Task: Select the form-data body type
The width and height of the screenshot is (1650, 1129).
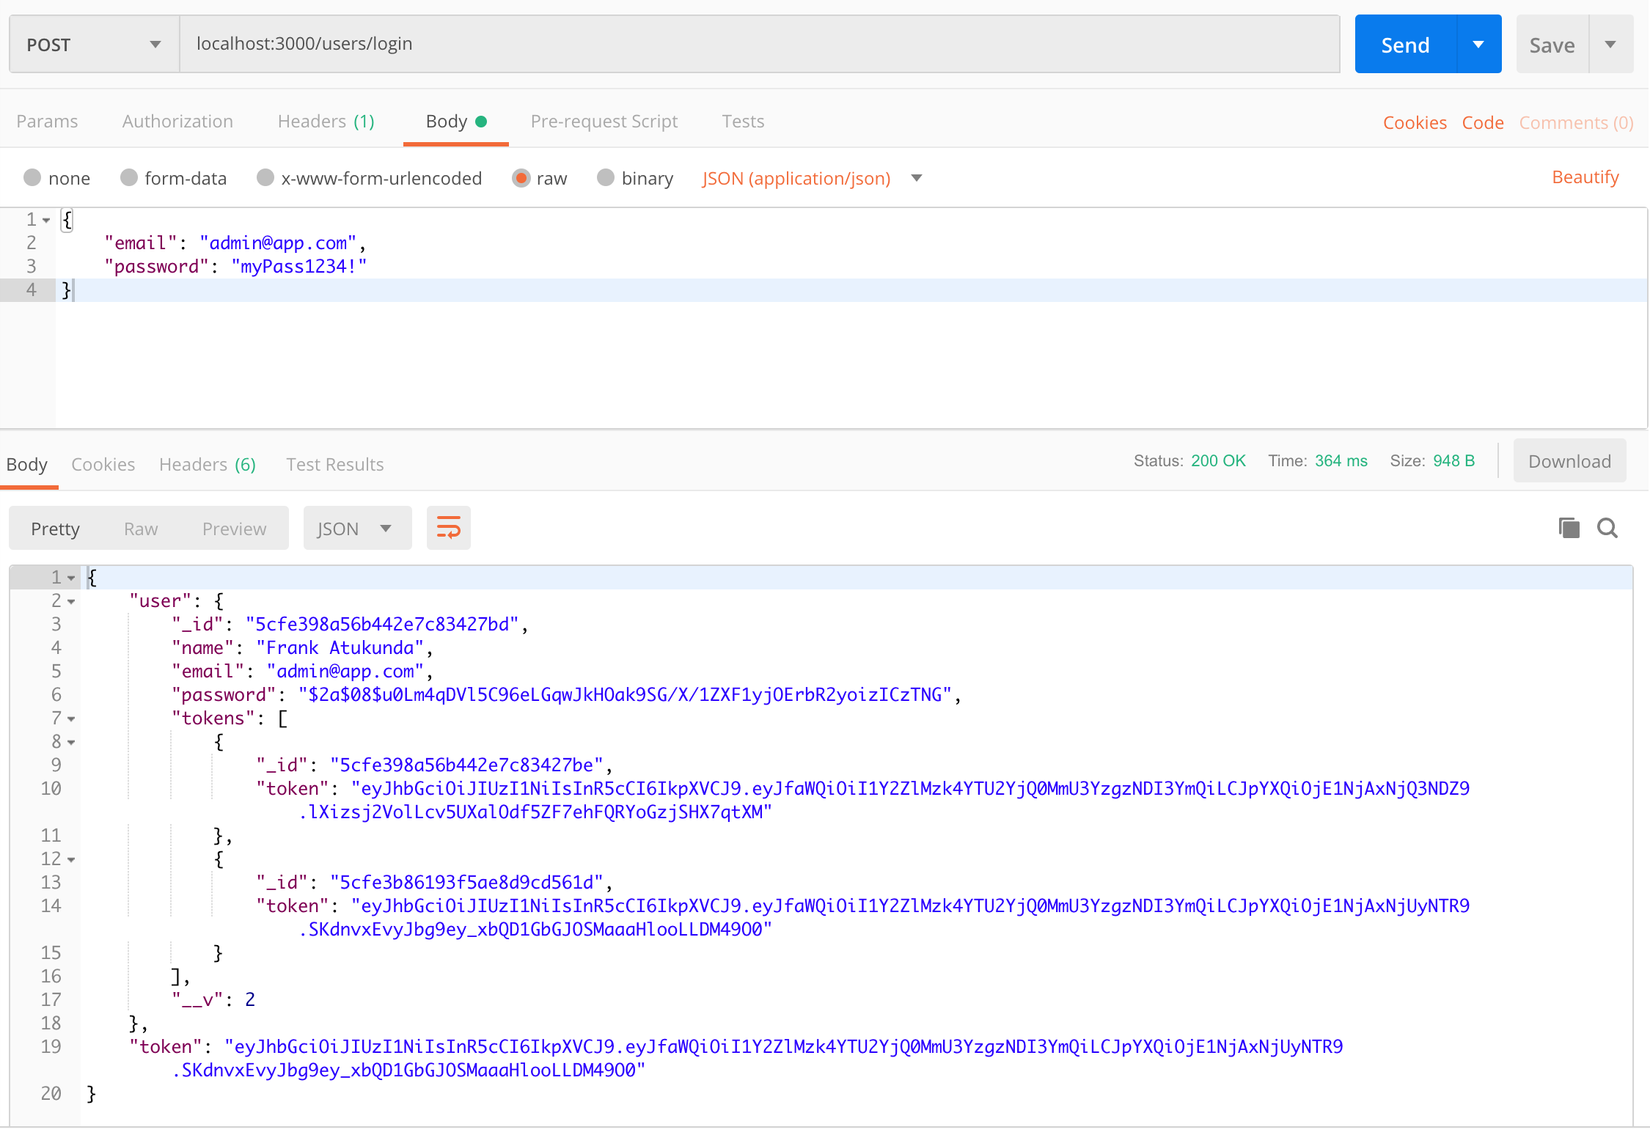Action: [129, 178]
